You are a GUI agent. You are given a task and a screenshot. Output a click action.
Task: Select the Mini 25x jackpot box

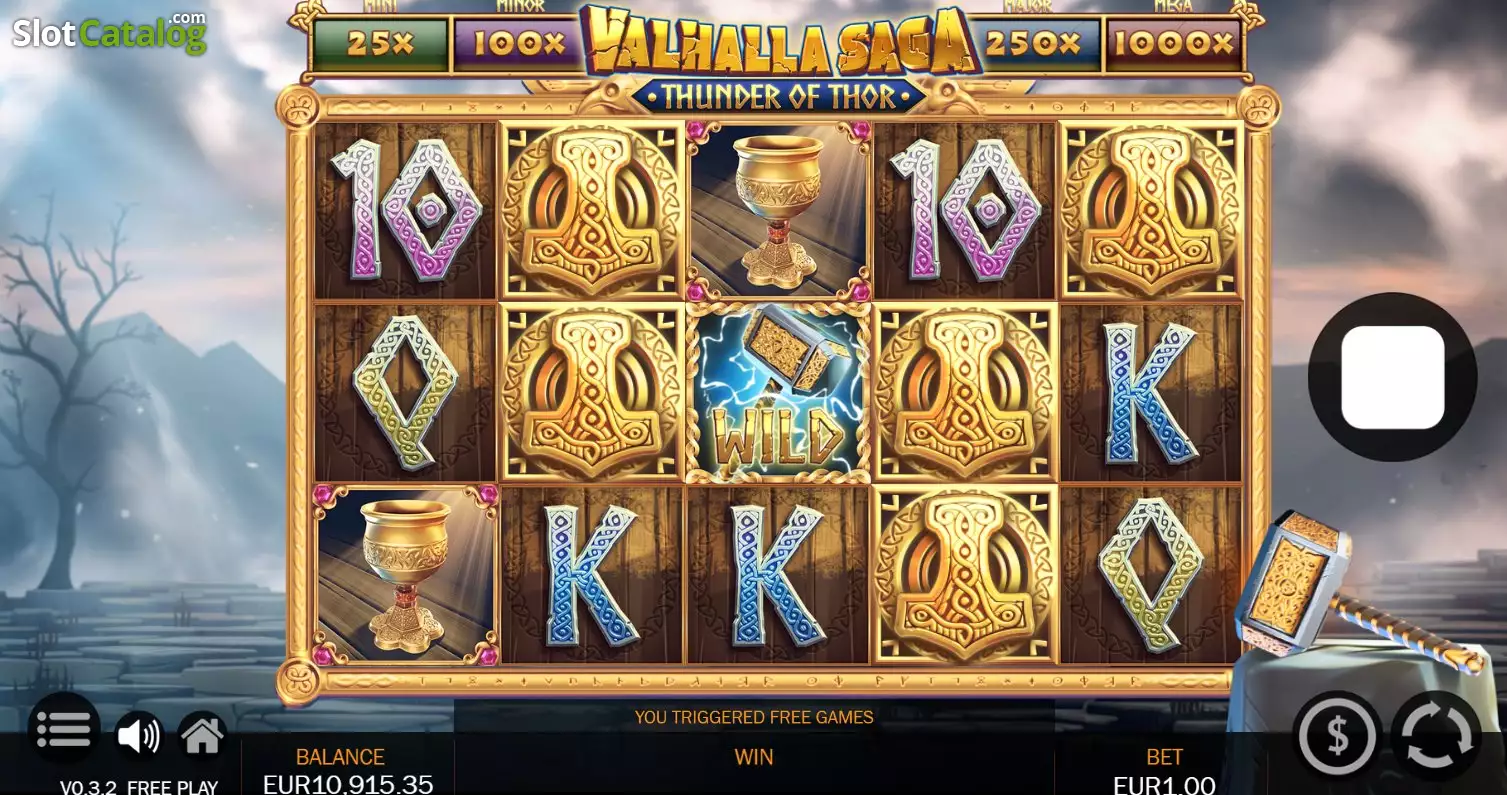coord(381,43)
